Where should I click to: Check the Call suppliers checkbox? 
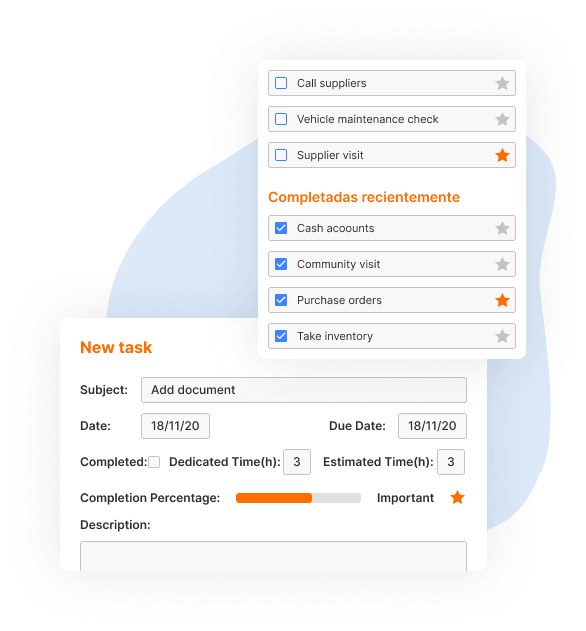pos(281,83)
